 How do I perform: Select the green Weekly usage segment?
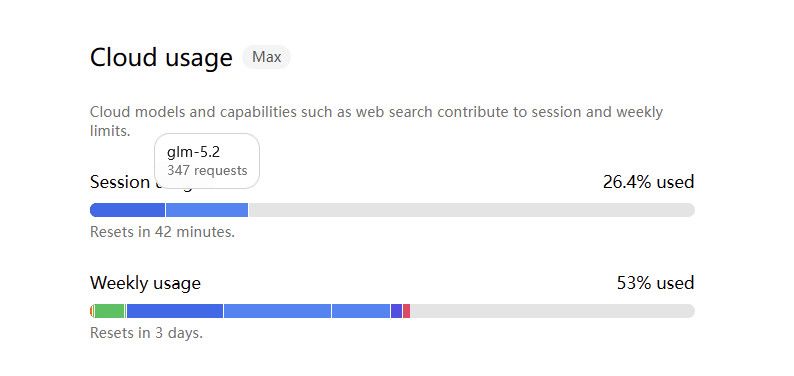pyautogui.click(x=109, y=311)
